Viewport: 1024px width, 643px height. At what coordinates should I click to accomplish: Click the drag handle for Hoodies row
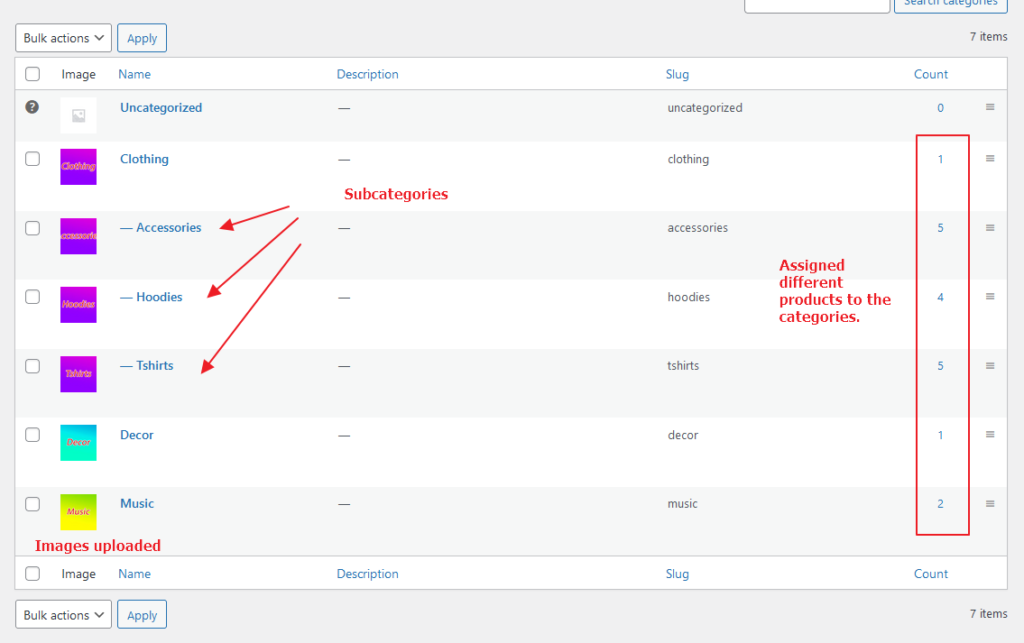pos(990,297)
